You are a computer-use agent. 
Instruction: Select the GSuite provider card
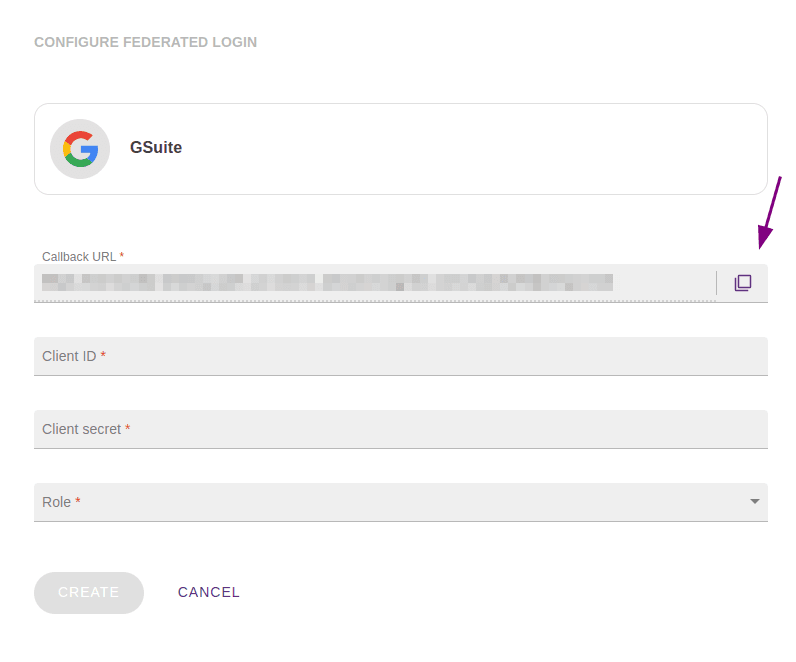(x=400, y=149)
